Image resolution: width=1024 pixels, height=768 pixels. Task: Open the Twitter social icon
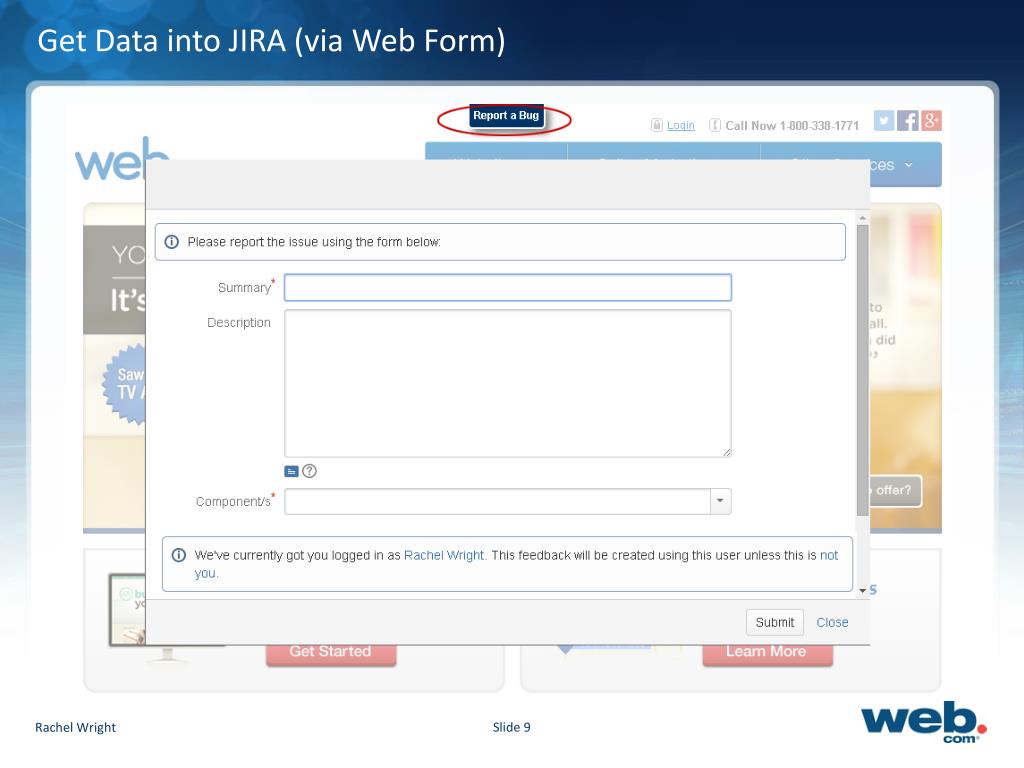pos(884,120)
